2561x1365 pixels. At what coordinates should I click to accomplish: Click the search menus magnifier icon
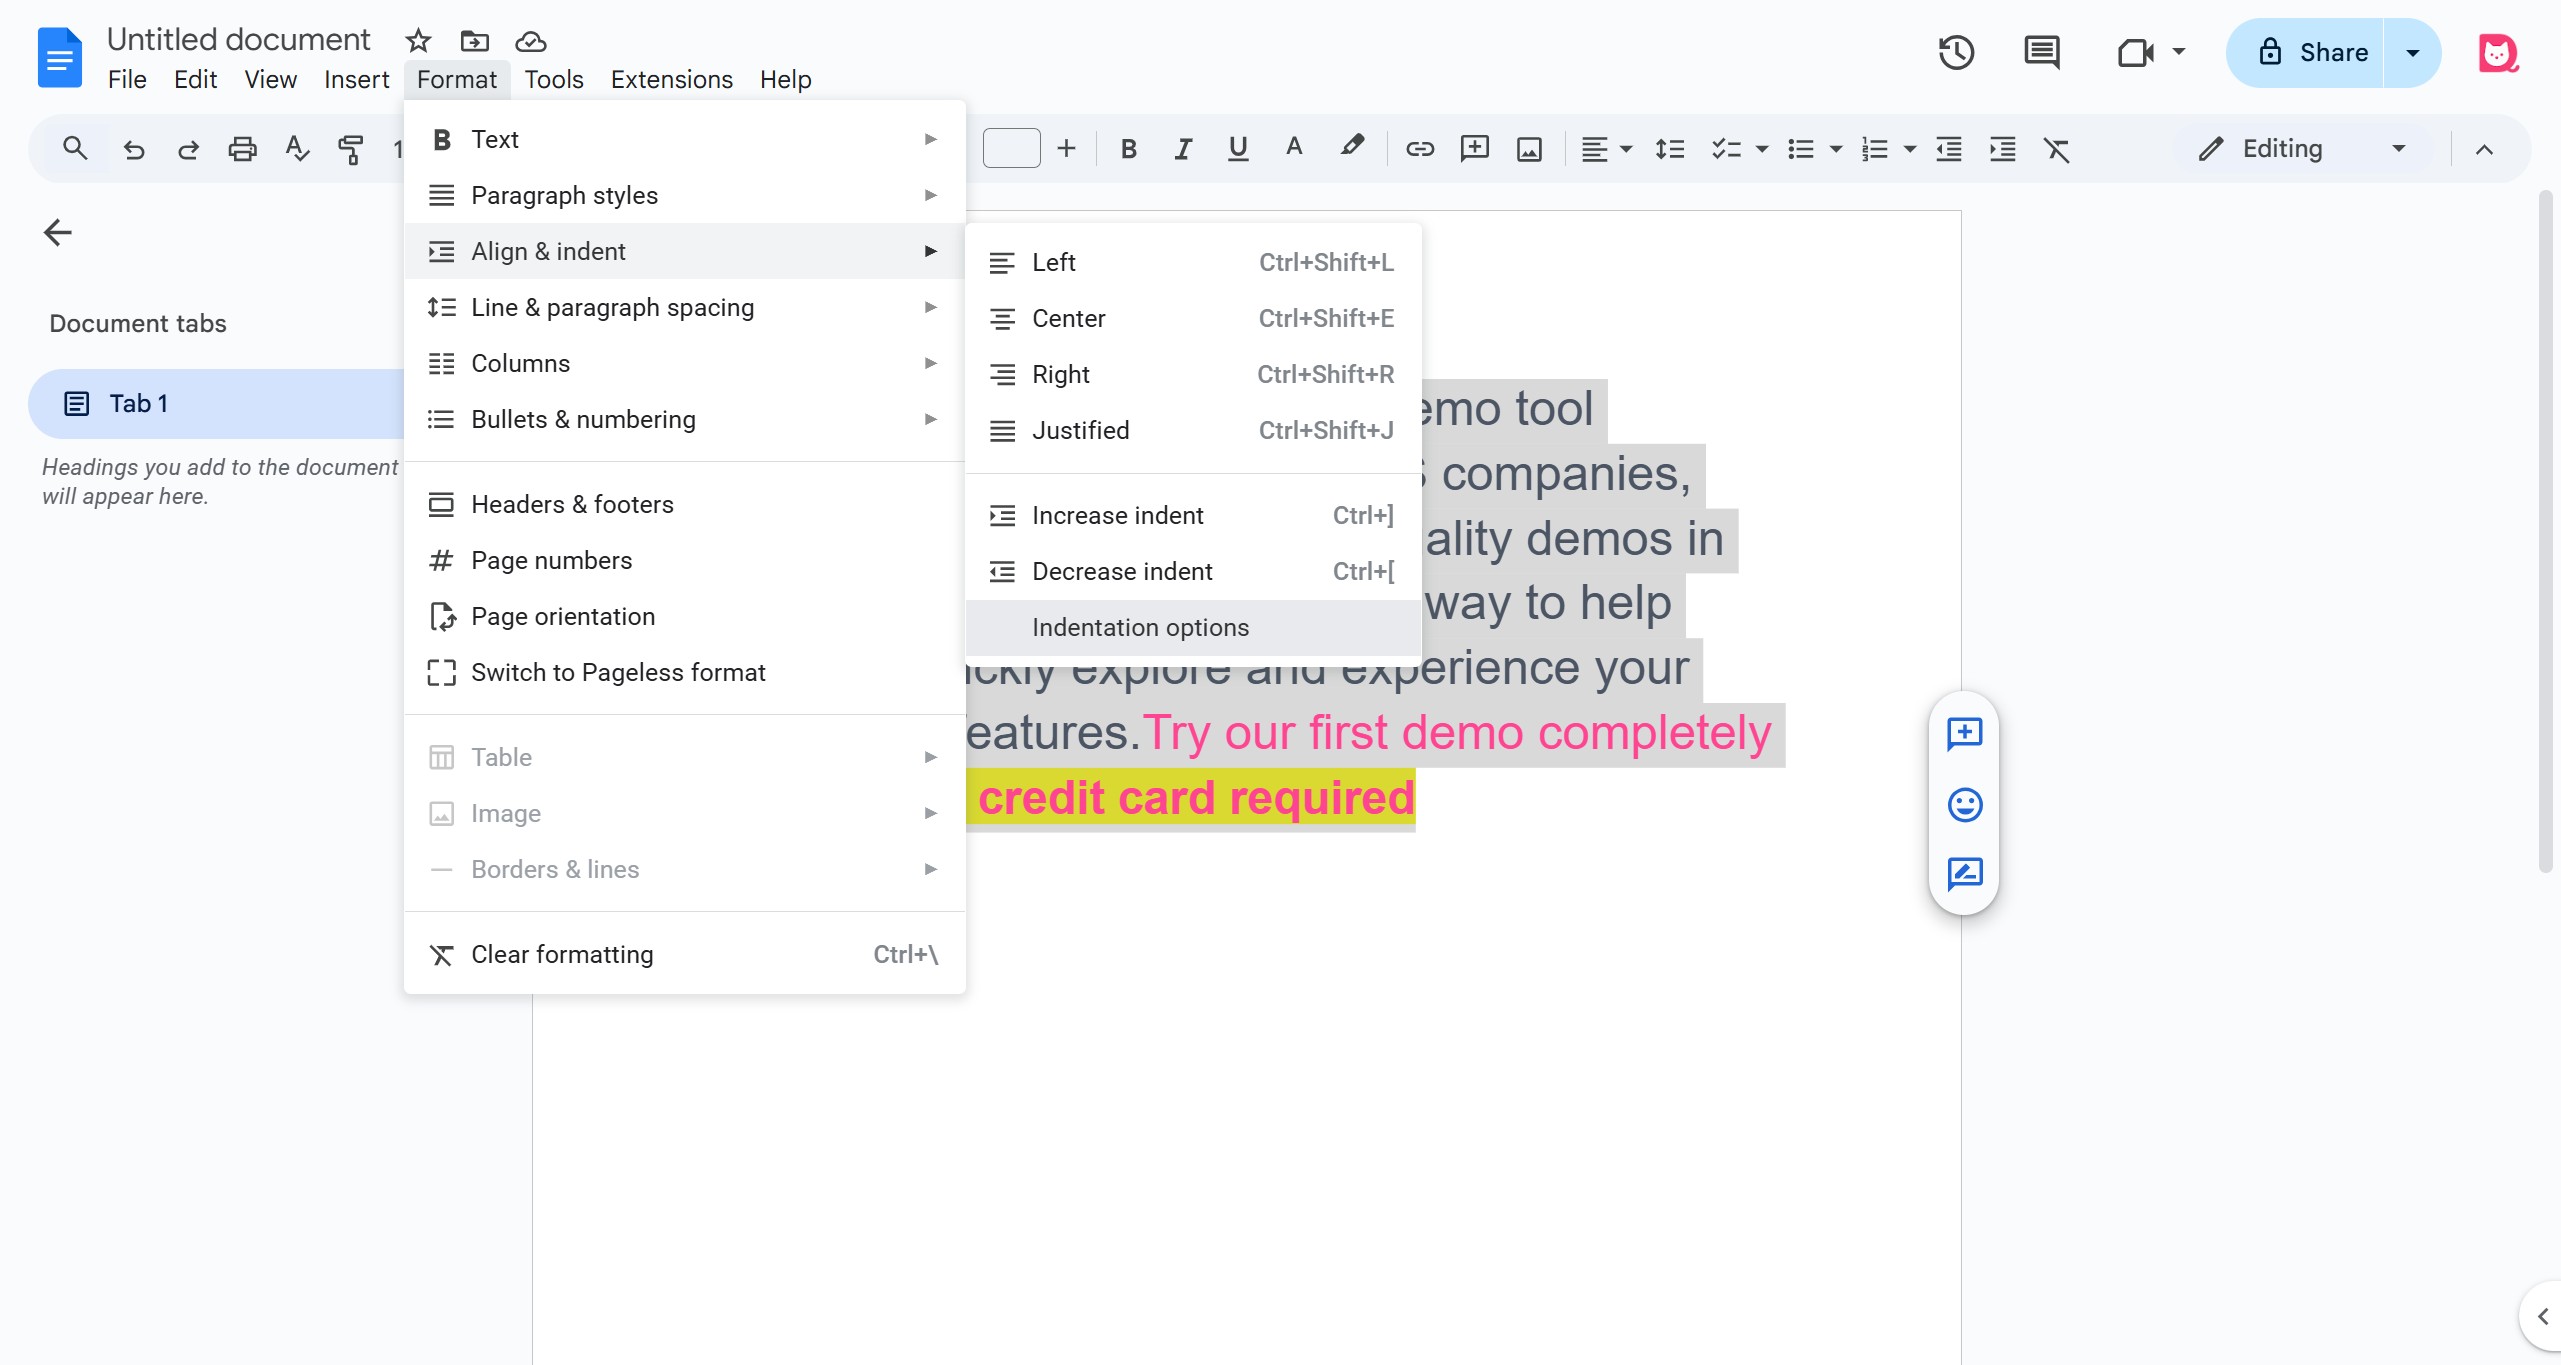75,149
